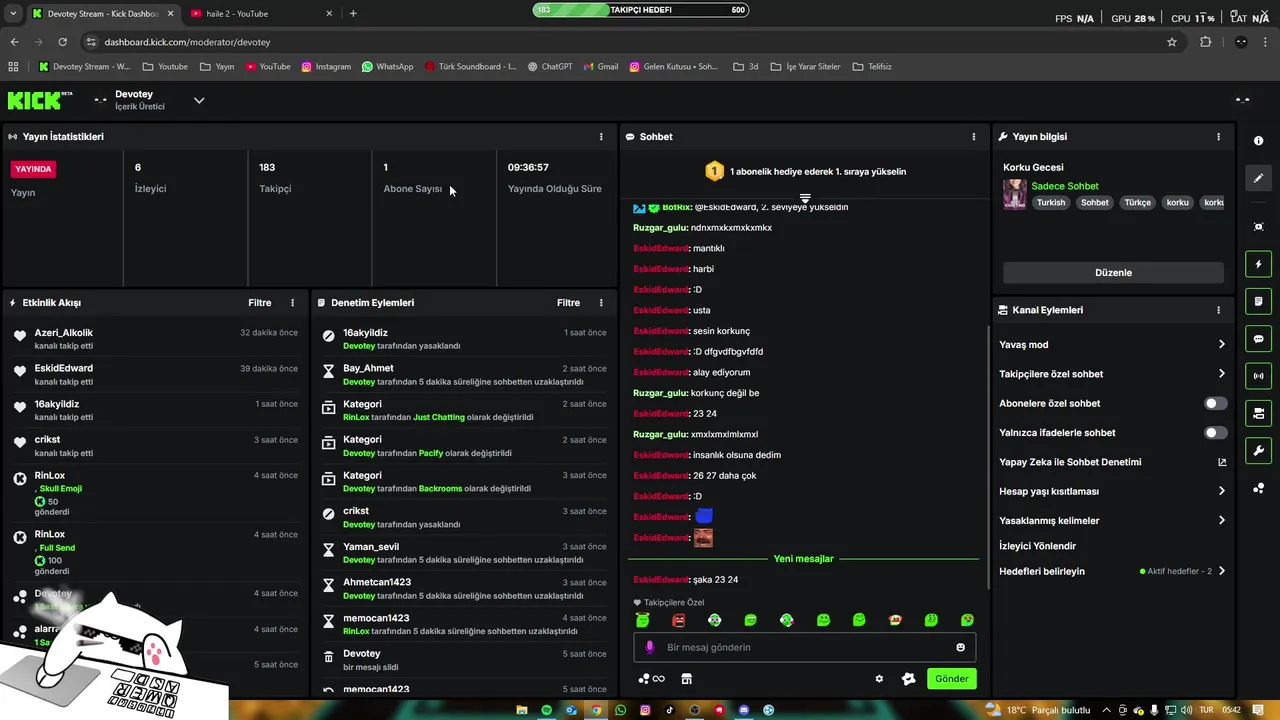Open the Devotey account dropdown chevron
This screenshot has height=720, width=1280.
coord(199,100)
